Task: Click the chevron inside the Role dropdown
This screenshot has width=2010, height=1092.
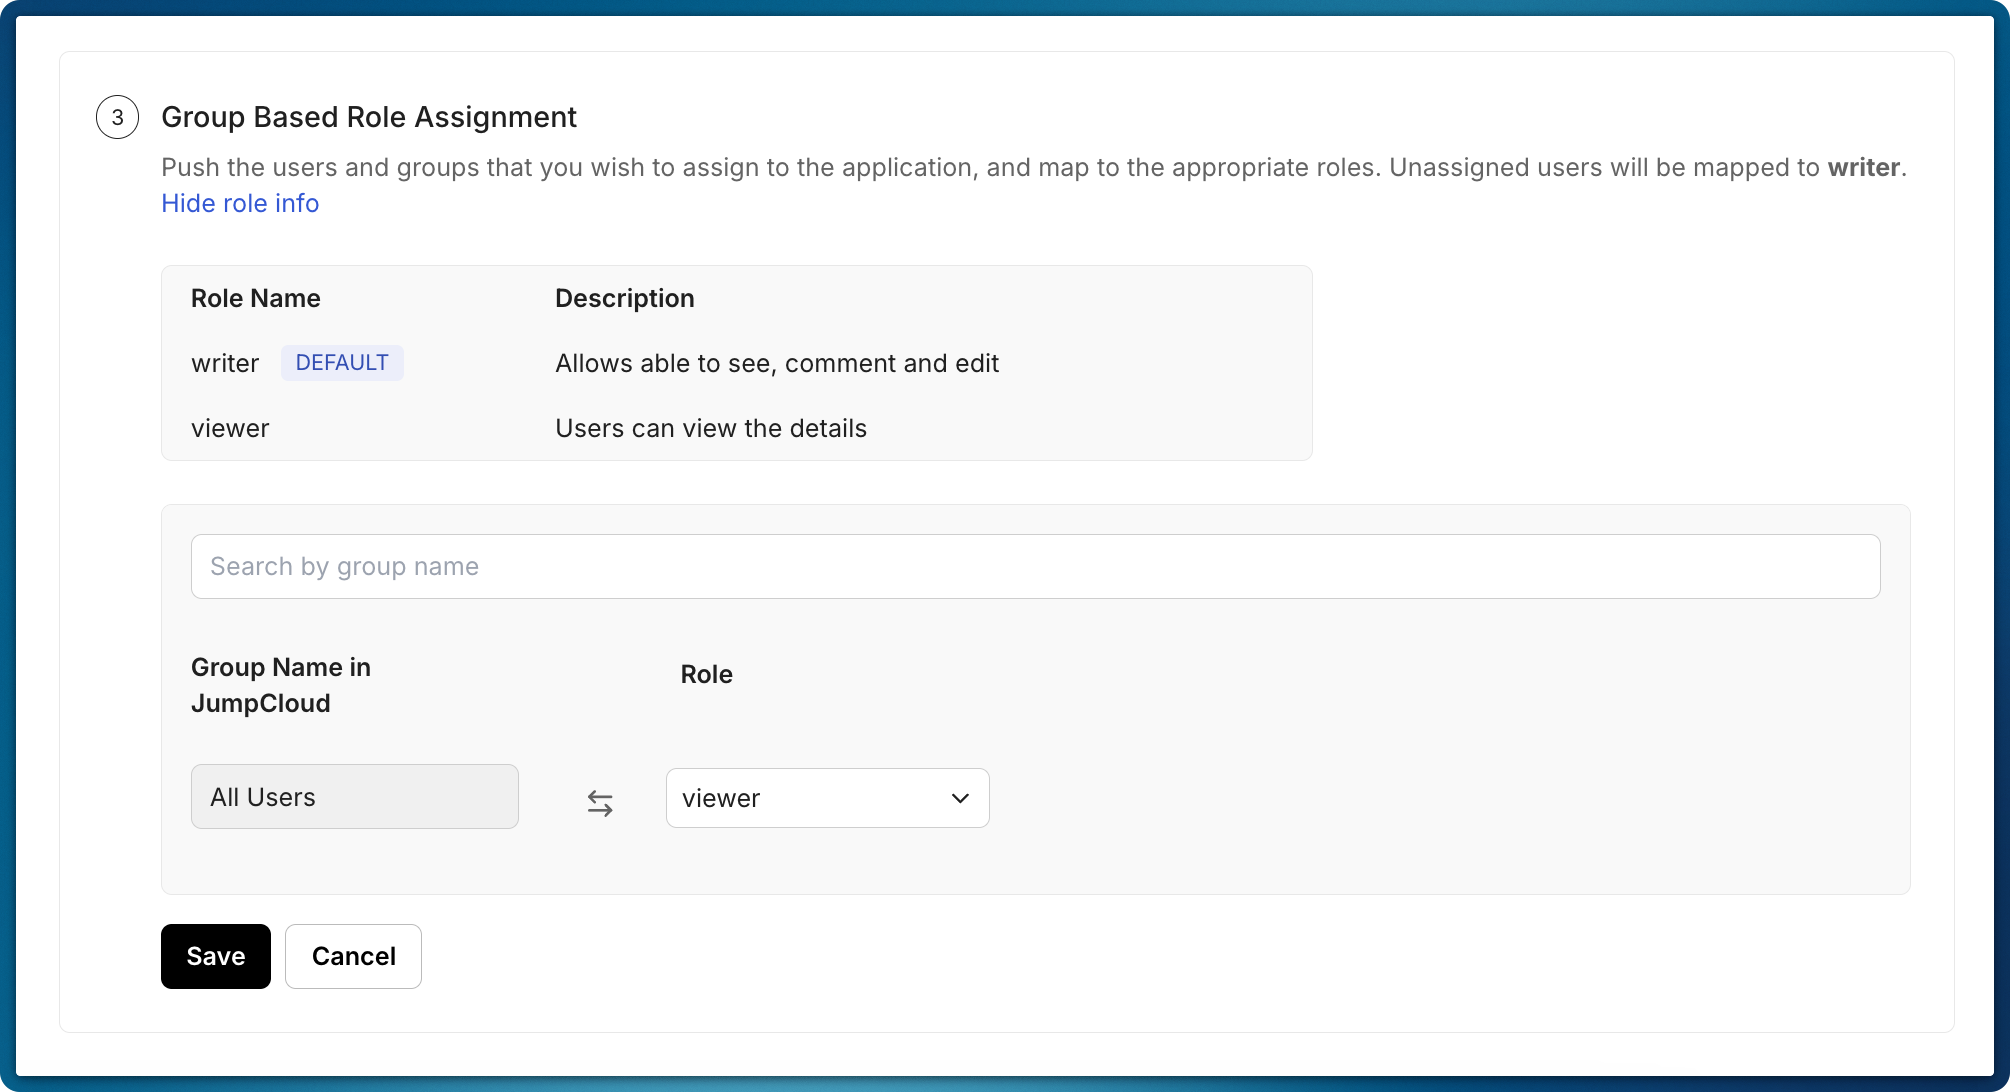Action: click(x=959, y=798)
